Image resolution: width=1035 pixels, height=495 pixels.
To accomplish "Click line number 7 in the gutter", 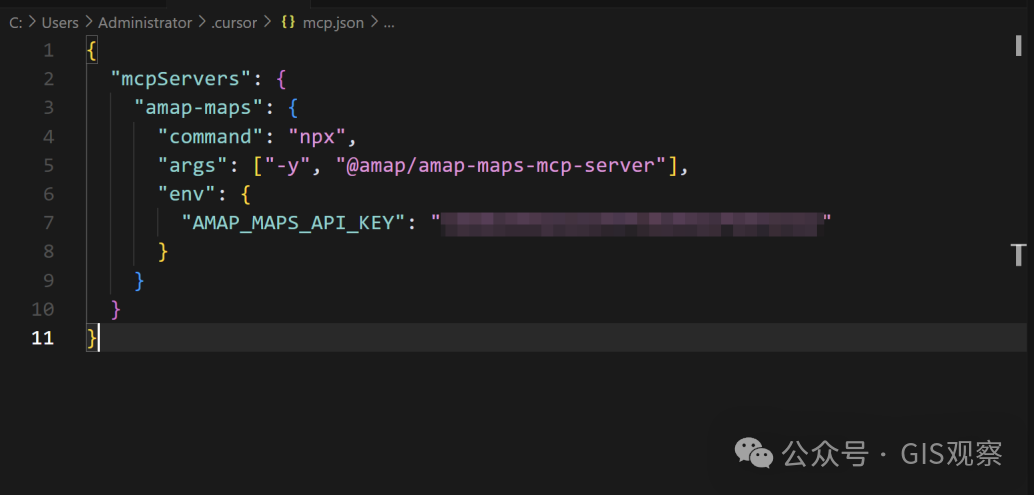I will pos(48,222).
